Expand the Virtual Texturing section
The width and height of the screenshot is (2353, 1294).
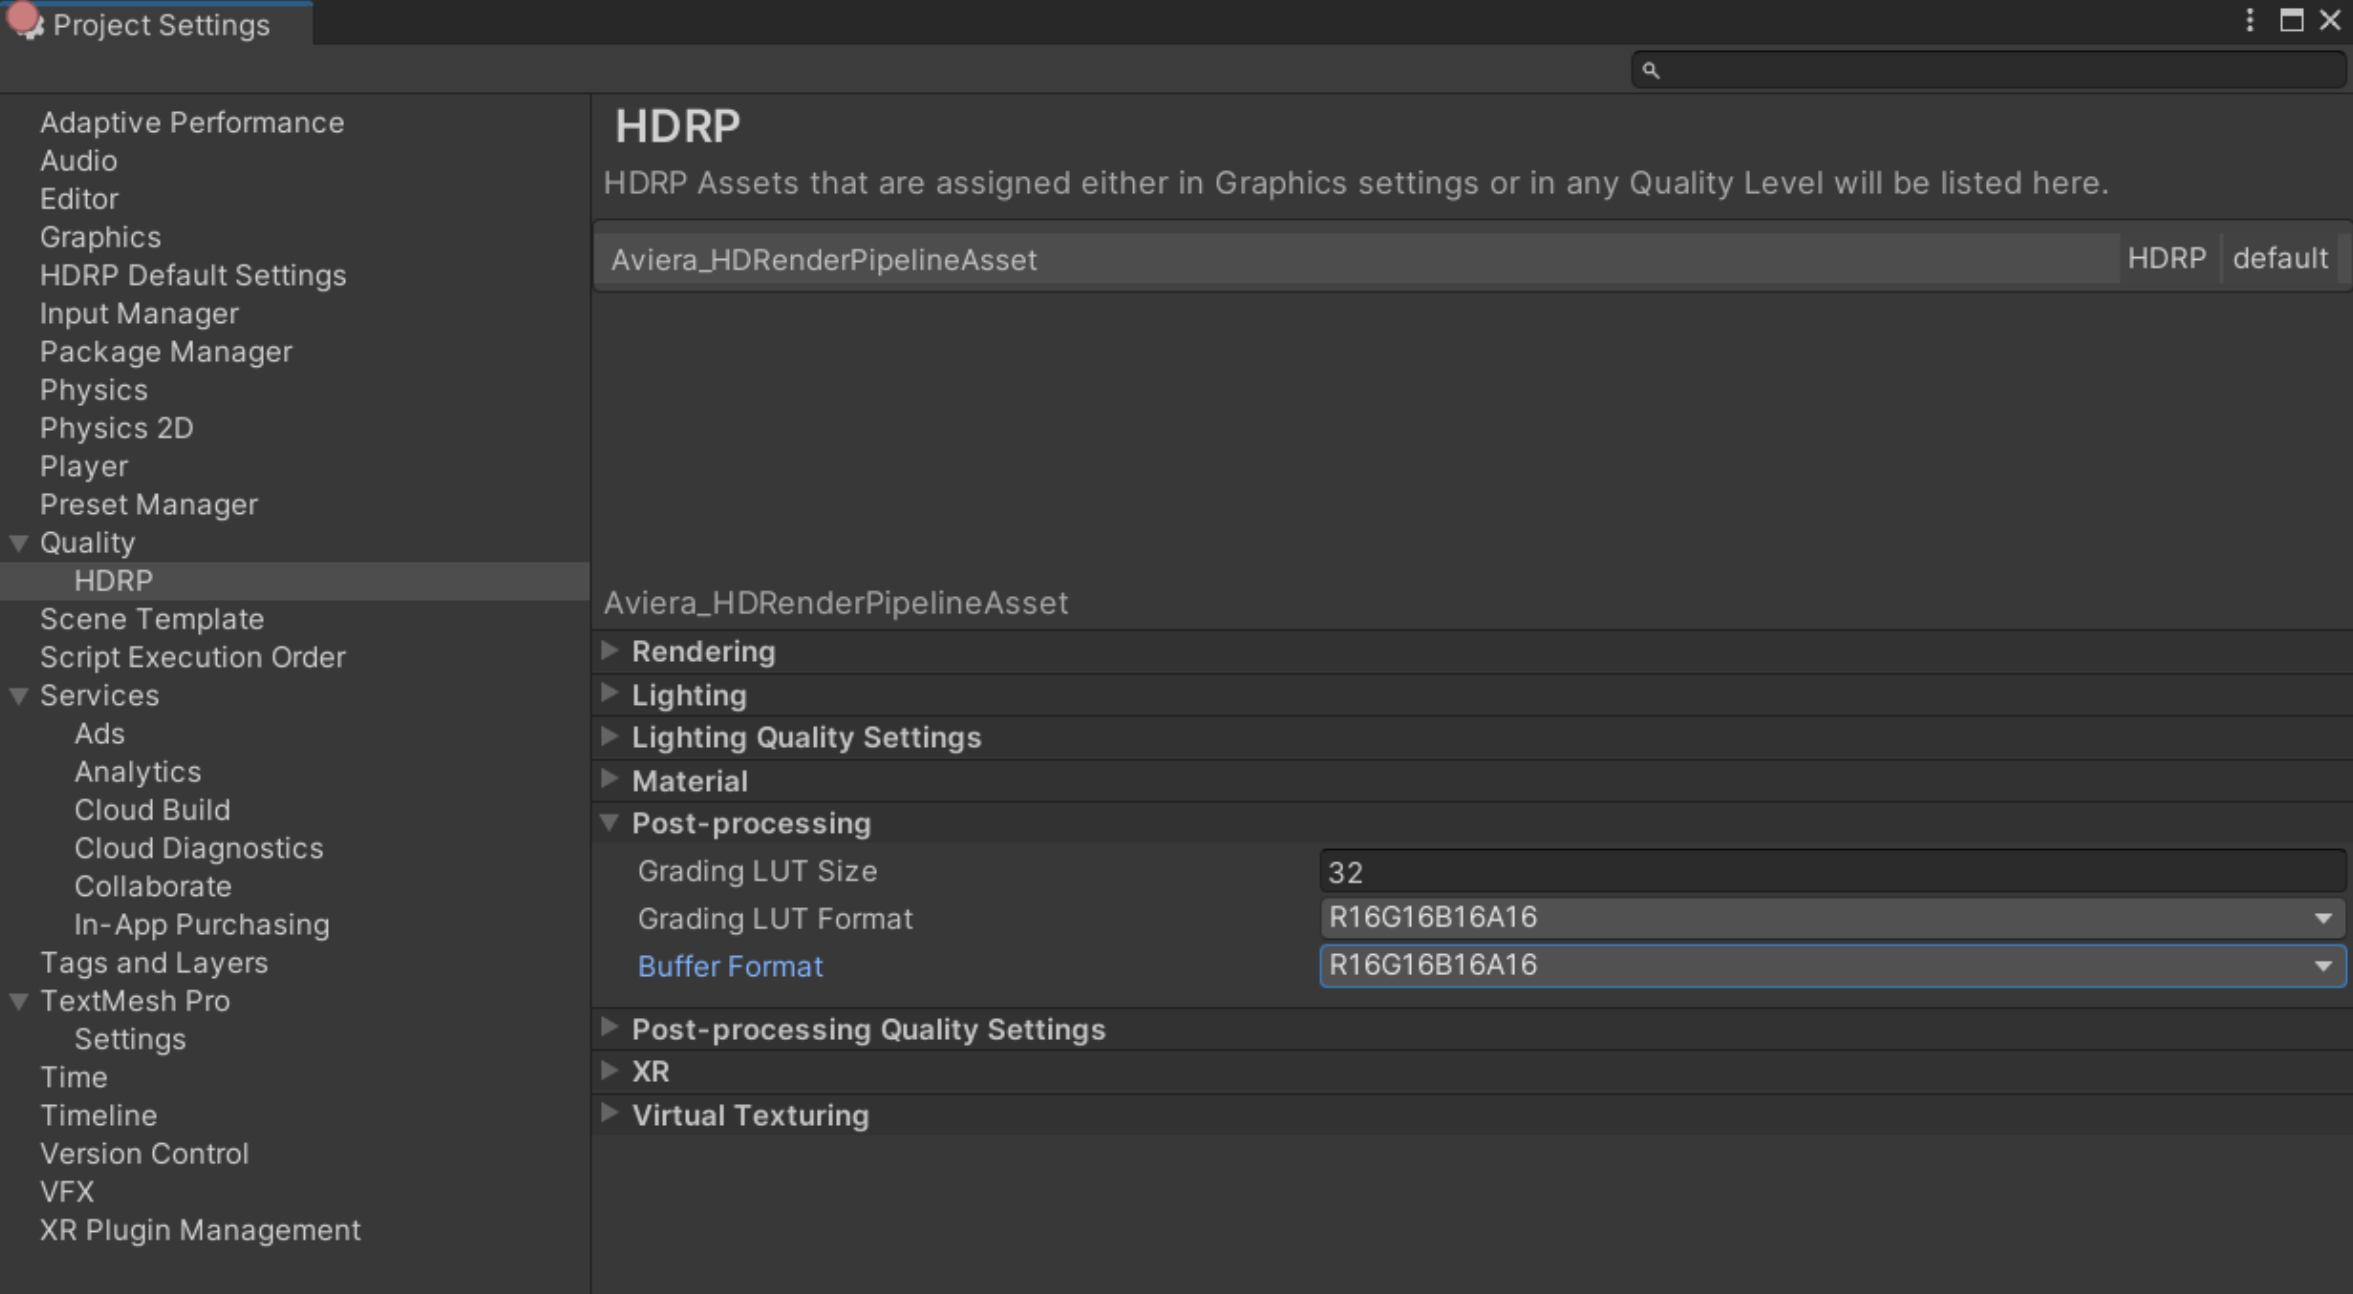(610, 1114)
